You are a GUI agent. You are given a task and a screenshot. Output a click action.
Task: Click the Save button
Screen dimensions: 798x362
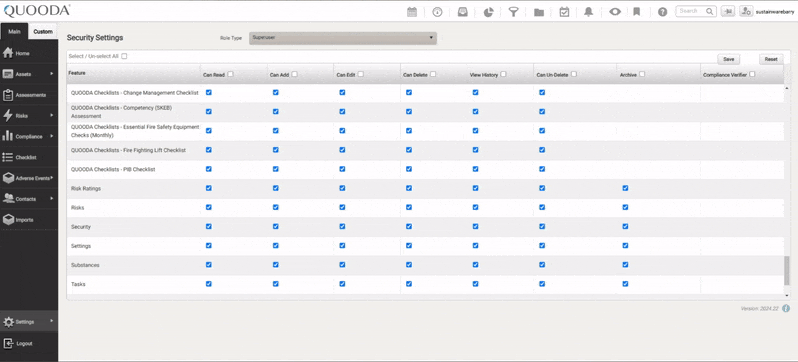[729, 59]
